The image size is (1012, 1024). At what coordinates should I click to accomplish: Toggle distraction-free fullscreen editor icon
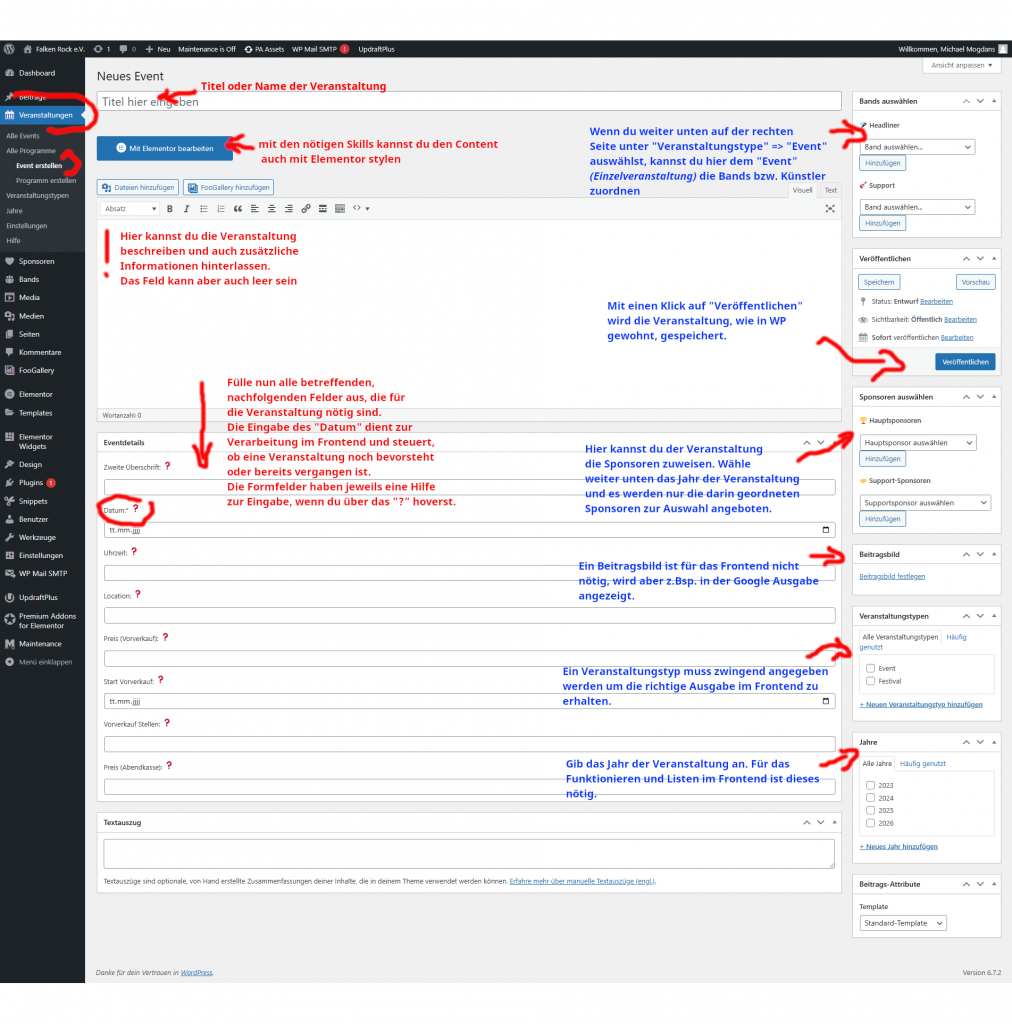(x=829, y=209)
